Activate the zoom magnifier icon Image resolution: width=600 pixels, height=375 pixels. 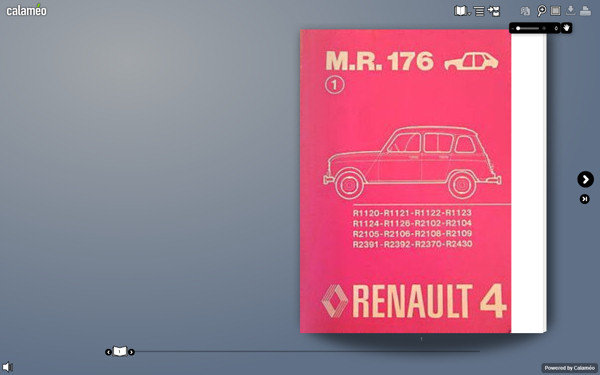tap(541, 11)
